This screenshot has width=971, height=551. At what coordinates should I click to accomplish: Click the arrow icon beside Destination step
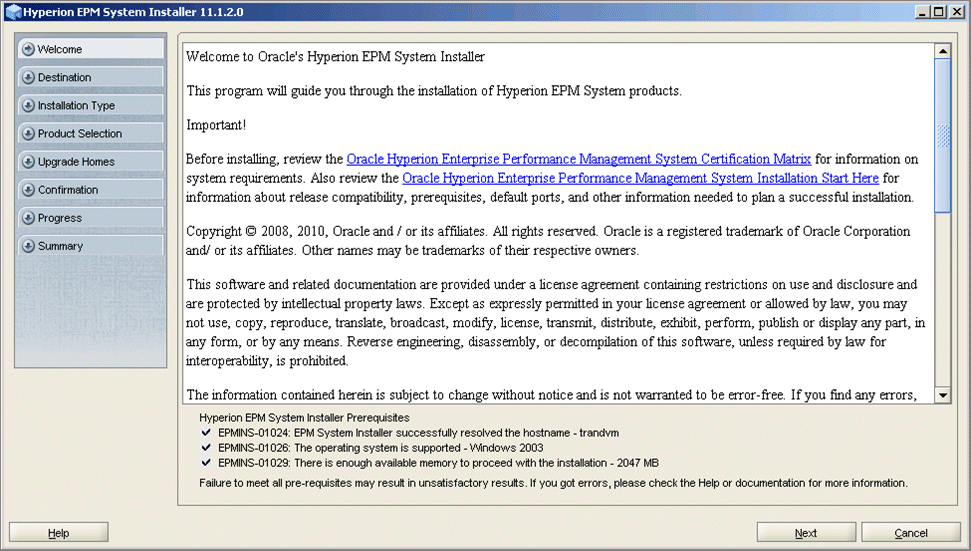point(28,77)
